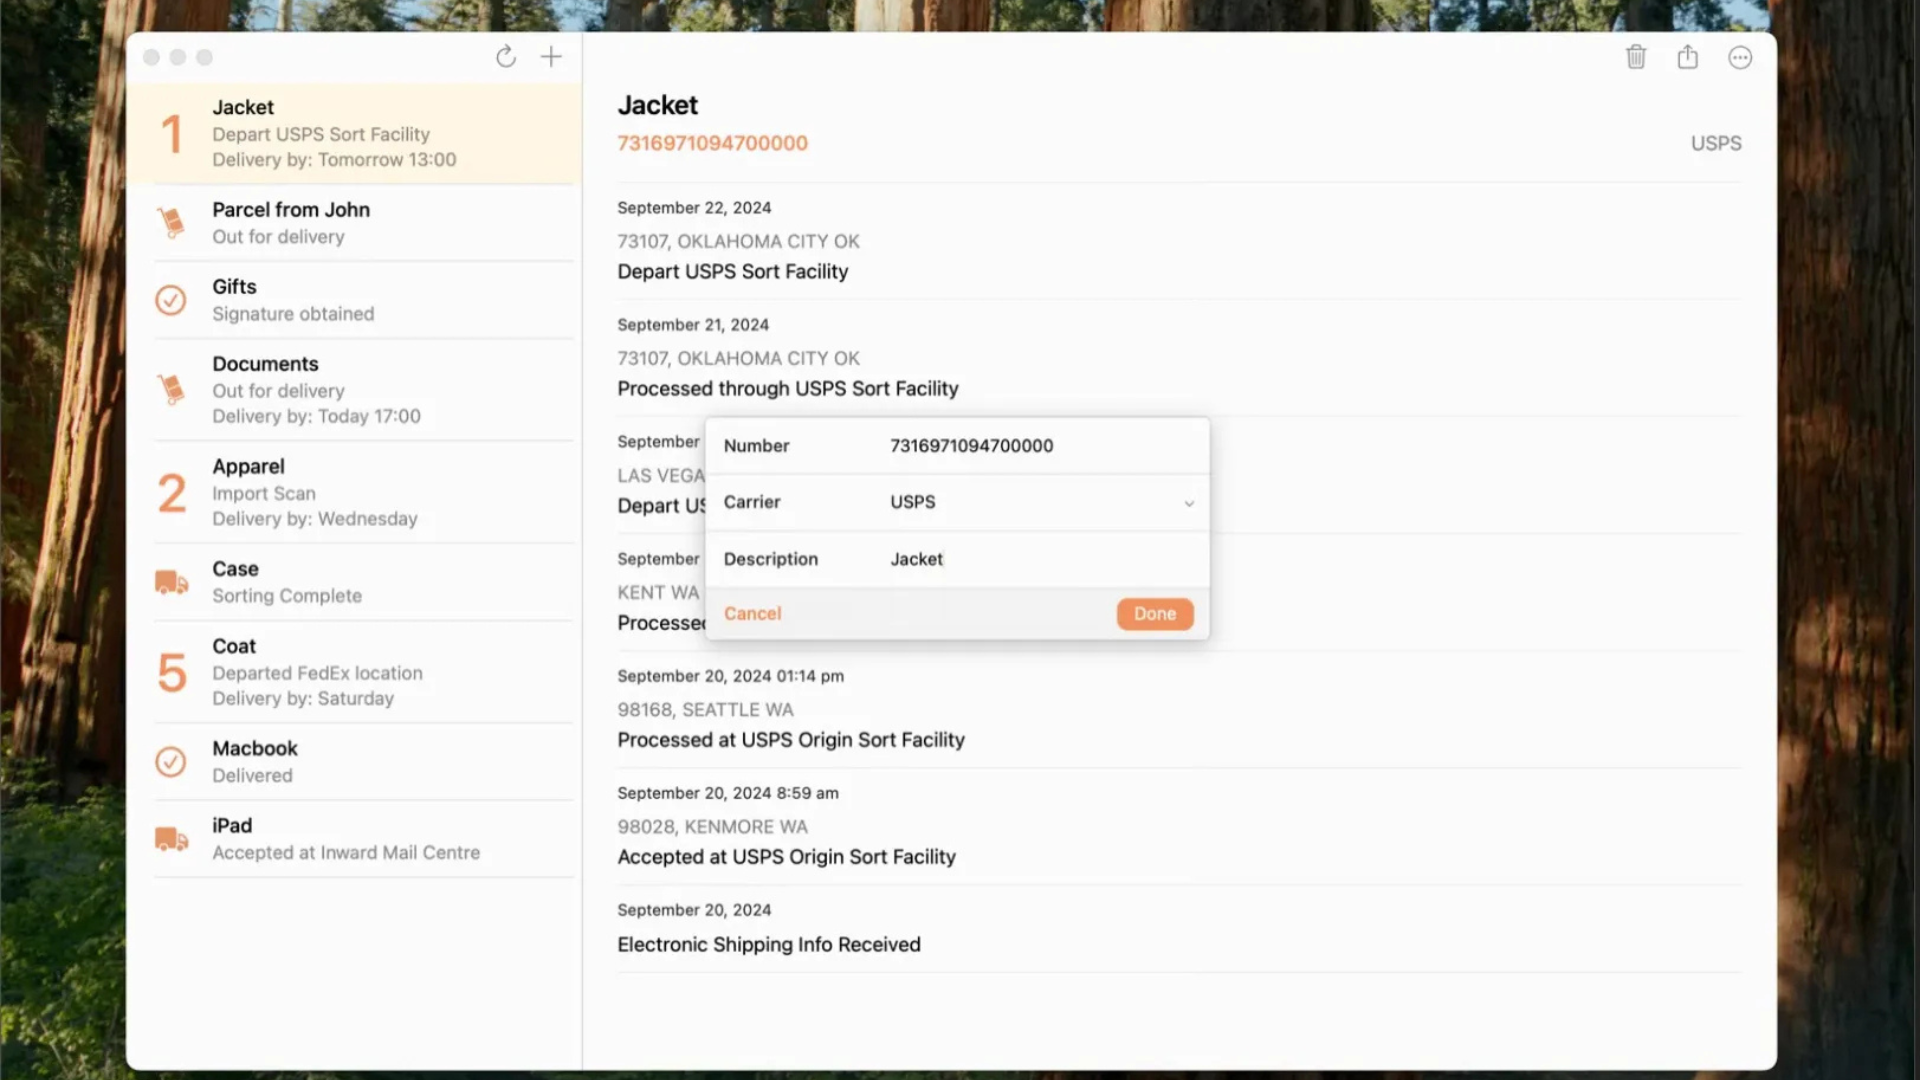The width and height of the screenshot is (1920, 1080).
Task: Click the refresh icon in sidebar header
Action: [506, 57]
